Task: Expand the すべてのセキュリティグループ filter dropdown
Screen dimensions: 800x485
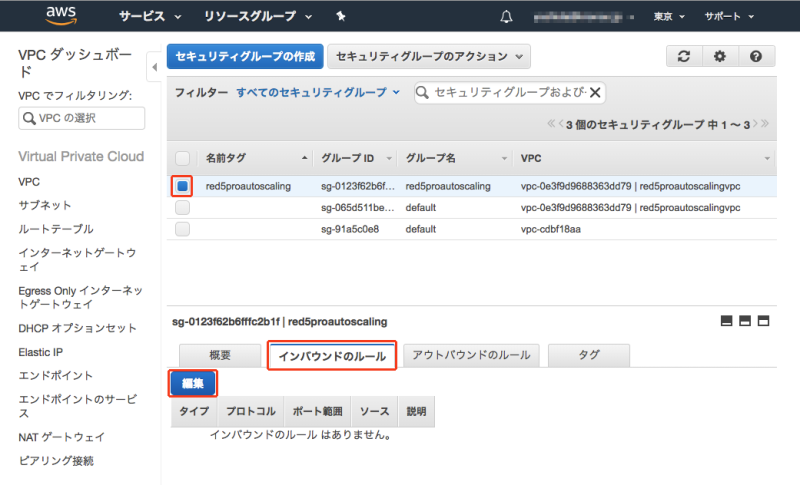Action: tap(318, 92)
